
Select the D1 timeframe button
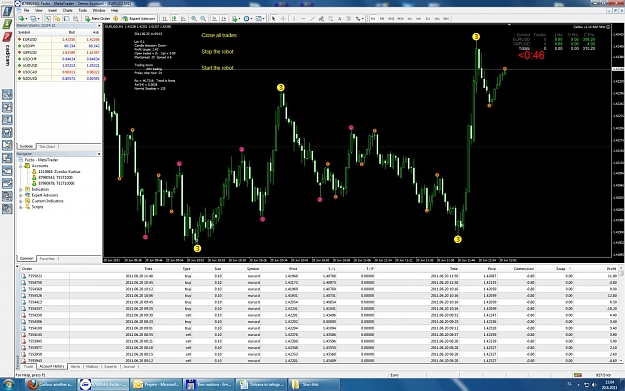coord(428,18)
